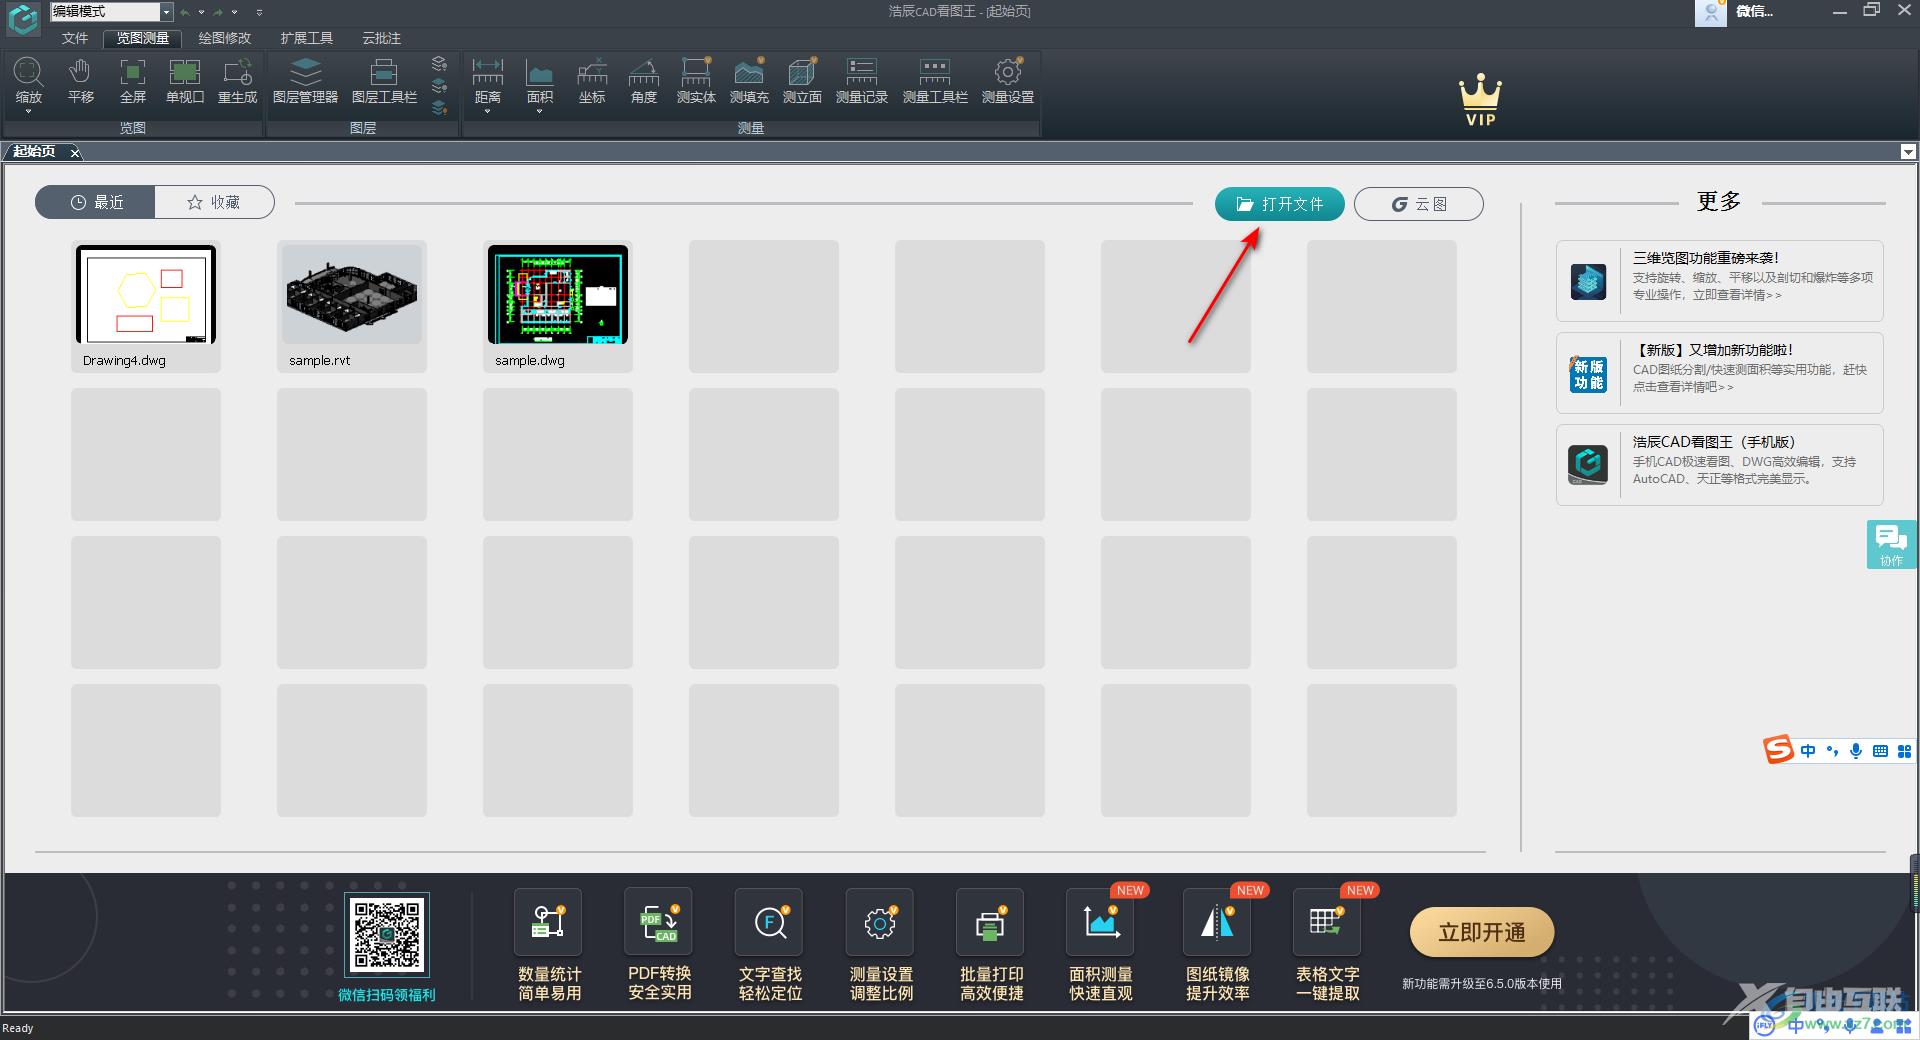This screenshot has height=1040, width=1920.
Task: Show the 收藏 favorites list
Action: 214,202
